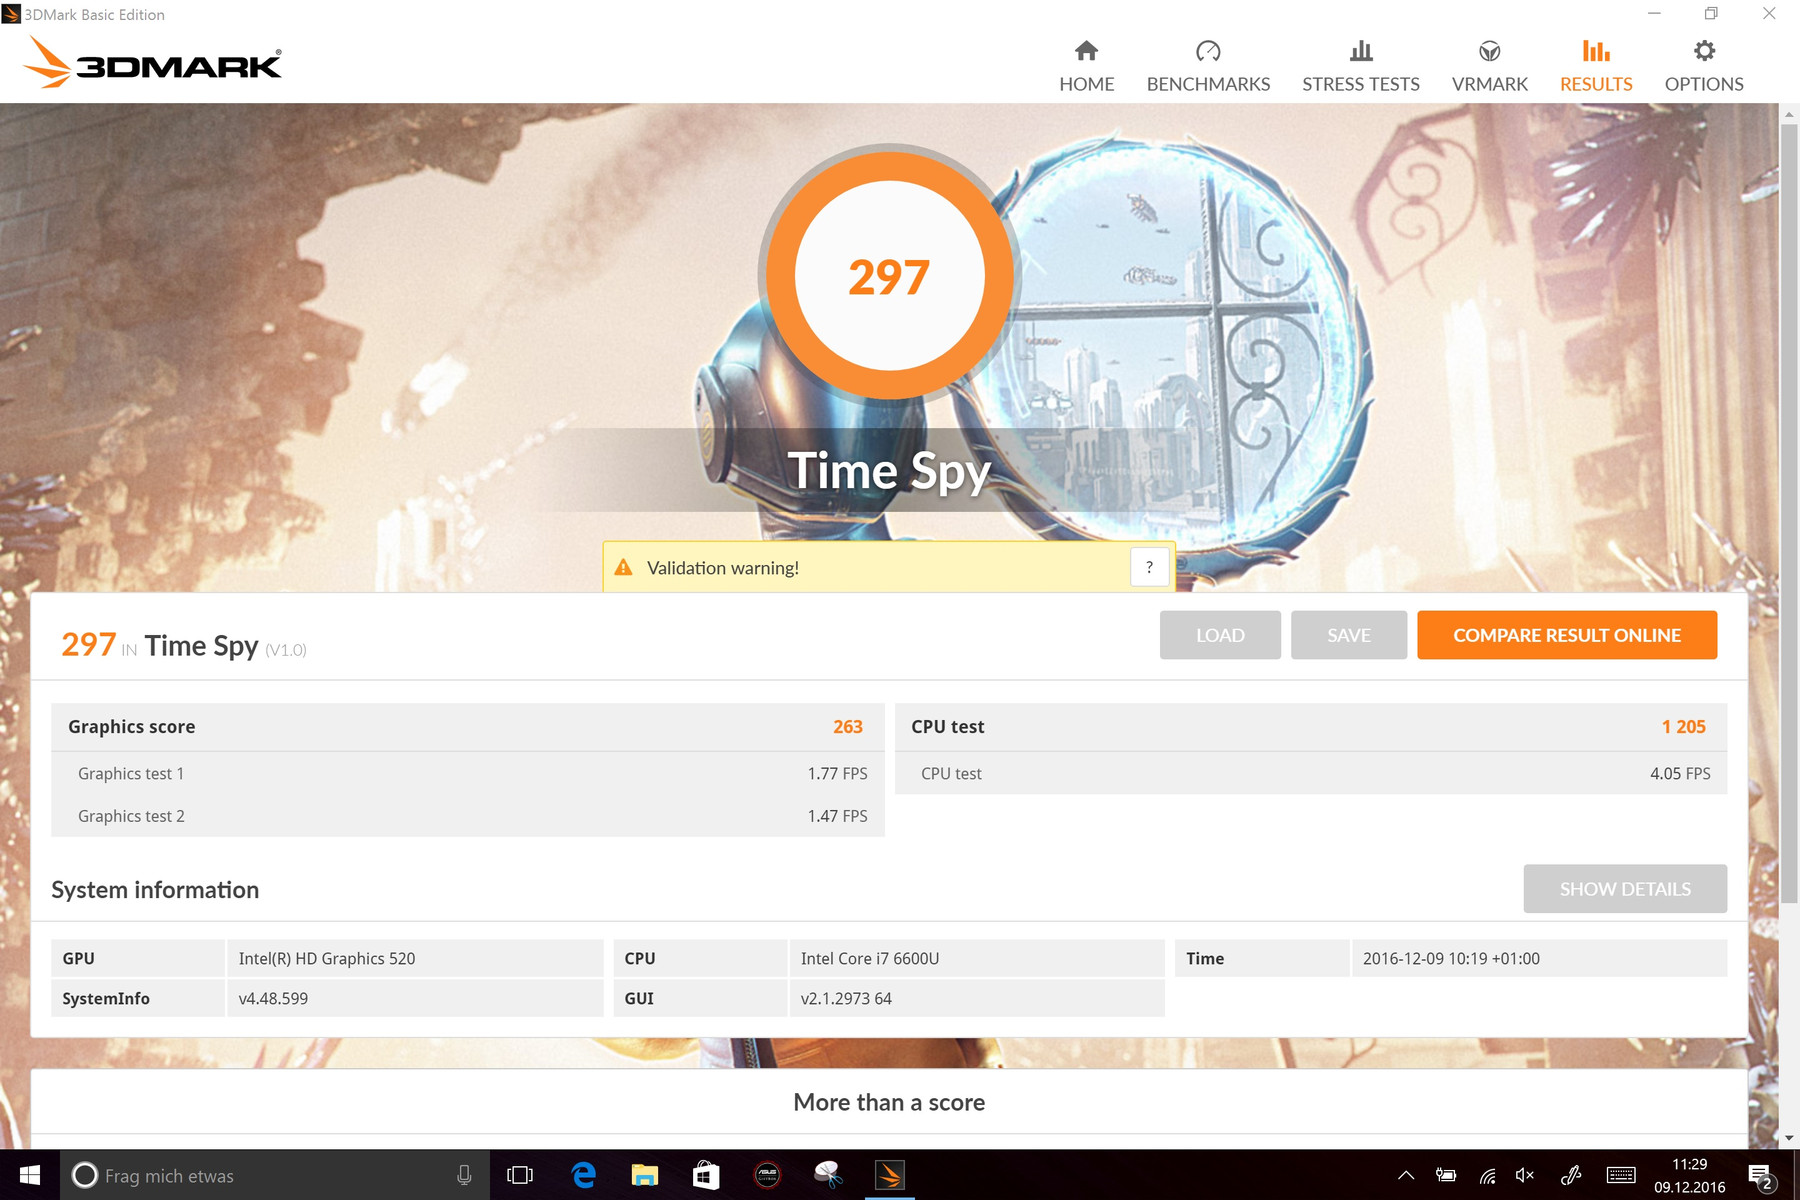
Task: Click SHOW DETAILS button
Action: tap(1625, 888)
